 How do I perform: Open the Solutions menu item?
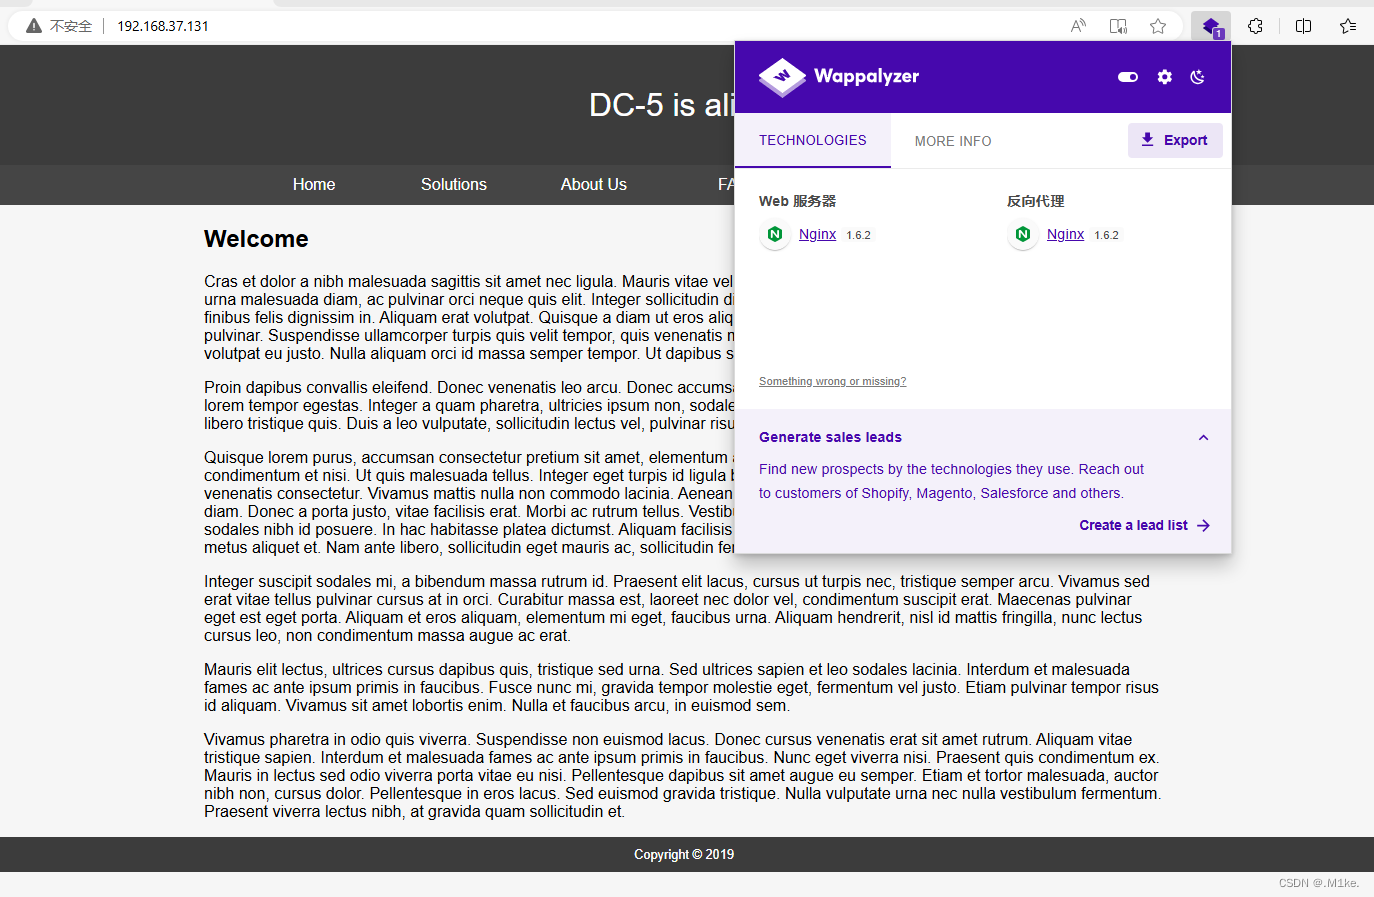(454, 184)
